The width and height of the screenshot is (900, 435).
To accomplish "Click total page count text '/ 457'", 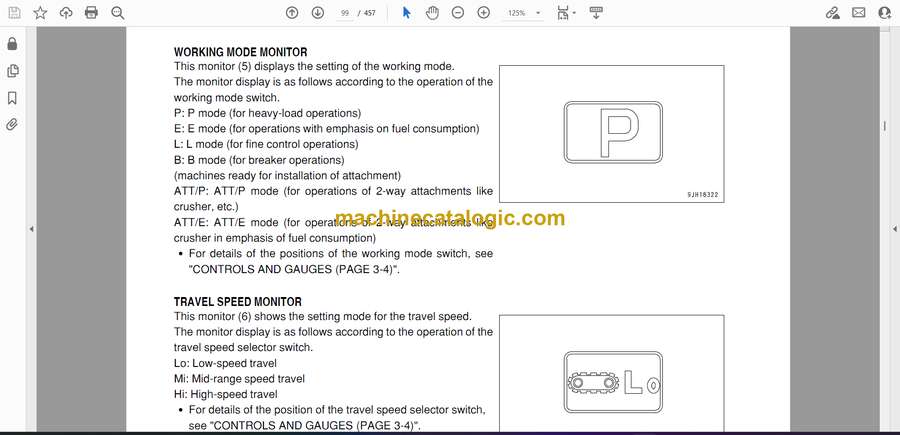I will 366,13.
